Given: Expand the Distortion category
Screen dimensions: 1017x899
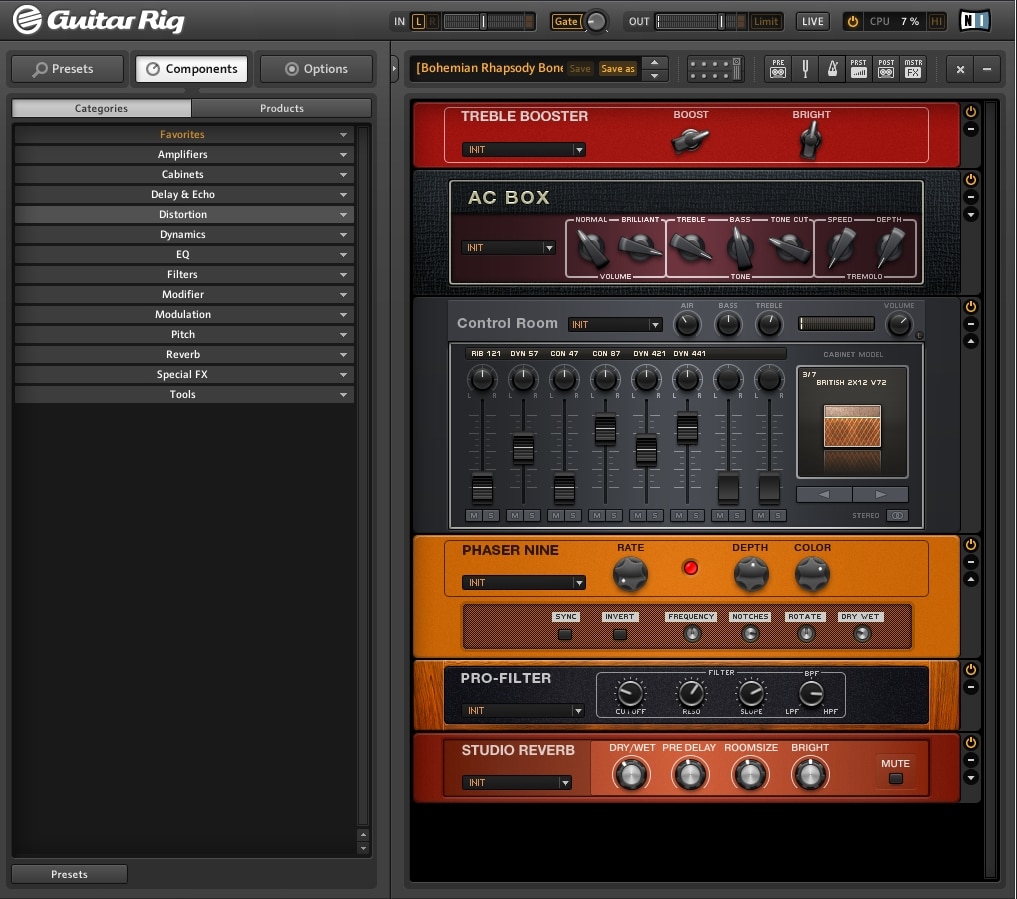Looking at the screenshot, I should click(184, 215).
